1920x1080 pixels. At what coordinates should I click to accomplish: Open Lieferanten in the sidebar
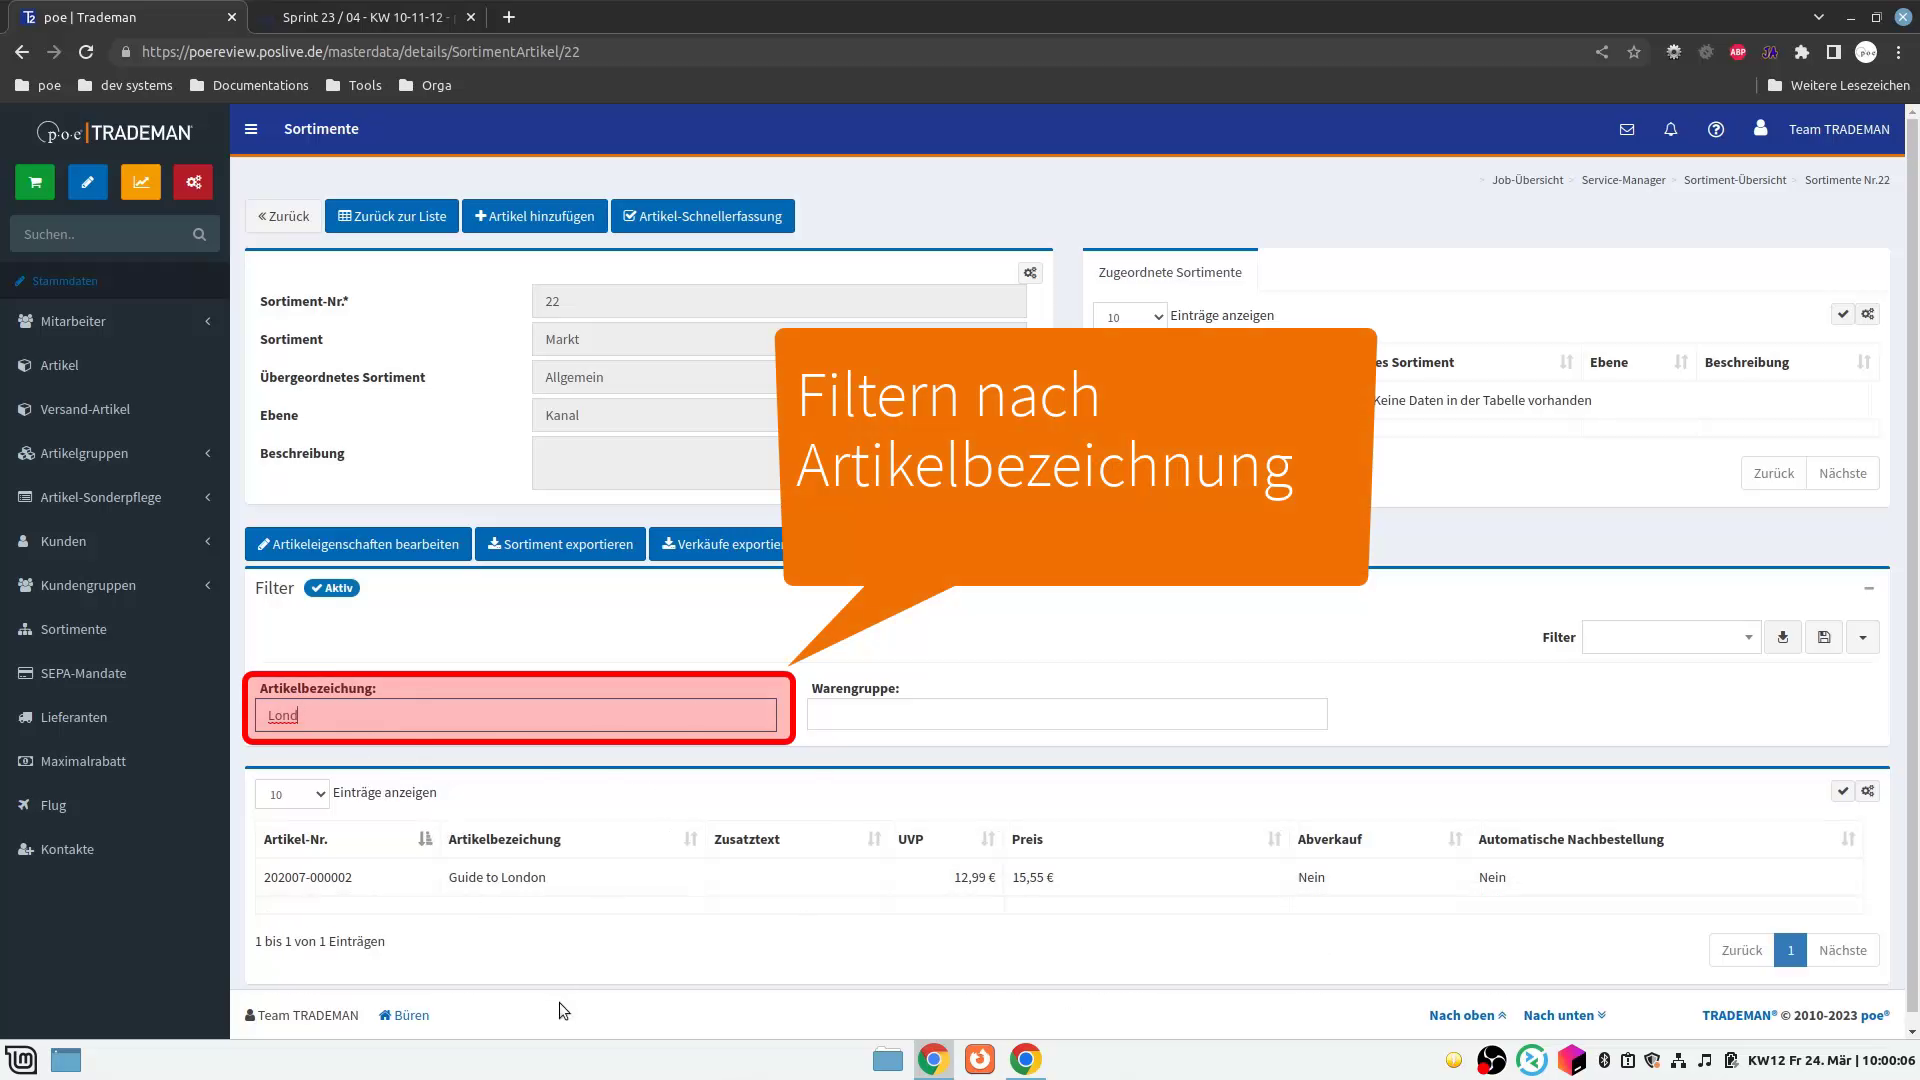point(115,717)
